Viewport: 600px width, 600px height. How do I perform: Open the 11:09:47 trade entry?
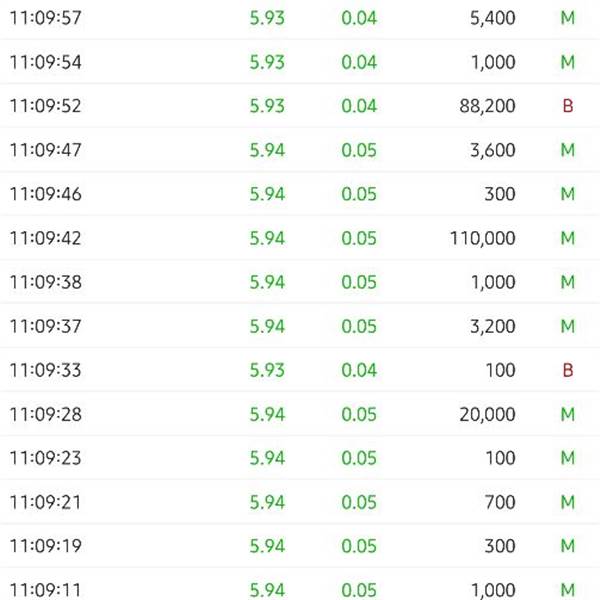click(x=300, y=150)
